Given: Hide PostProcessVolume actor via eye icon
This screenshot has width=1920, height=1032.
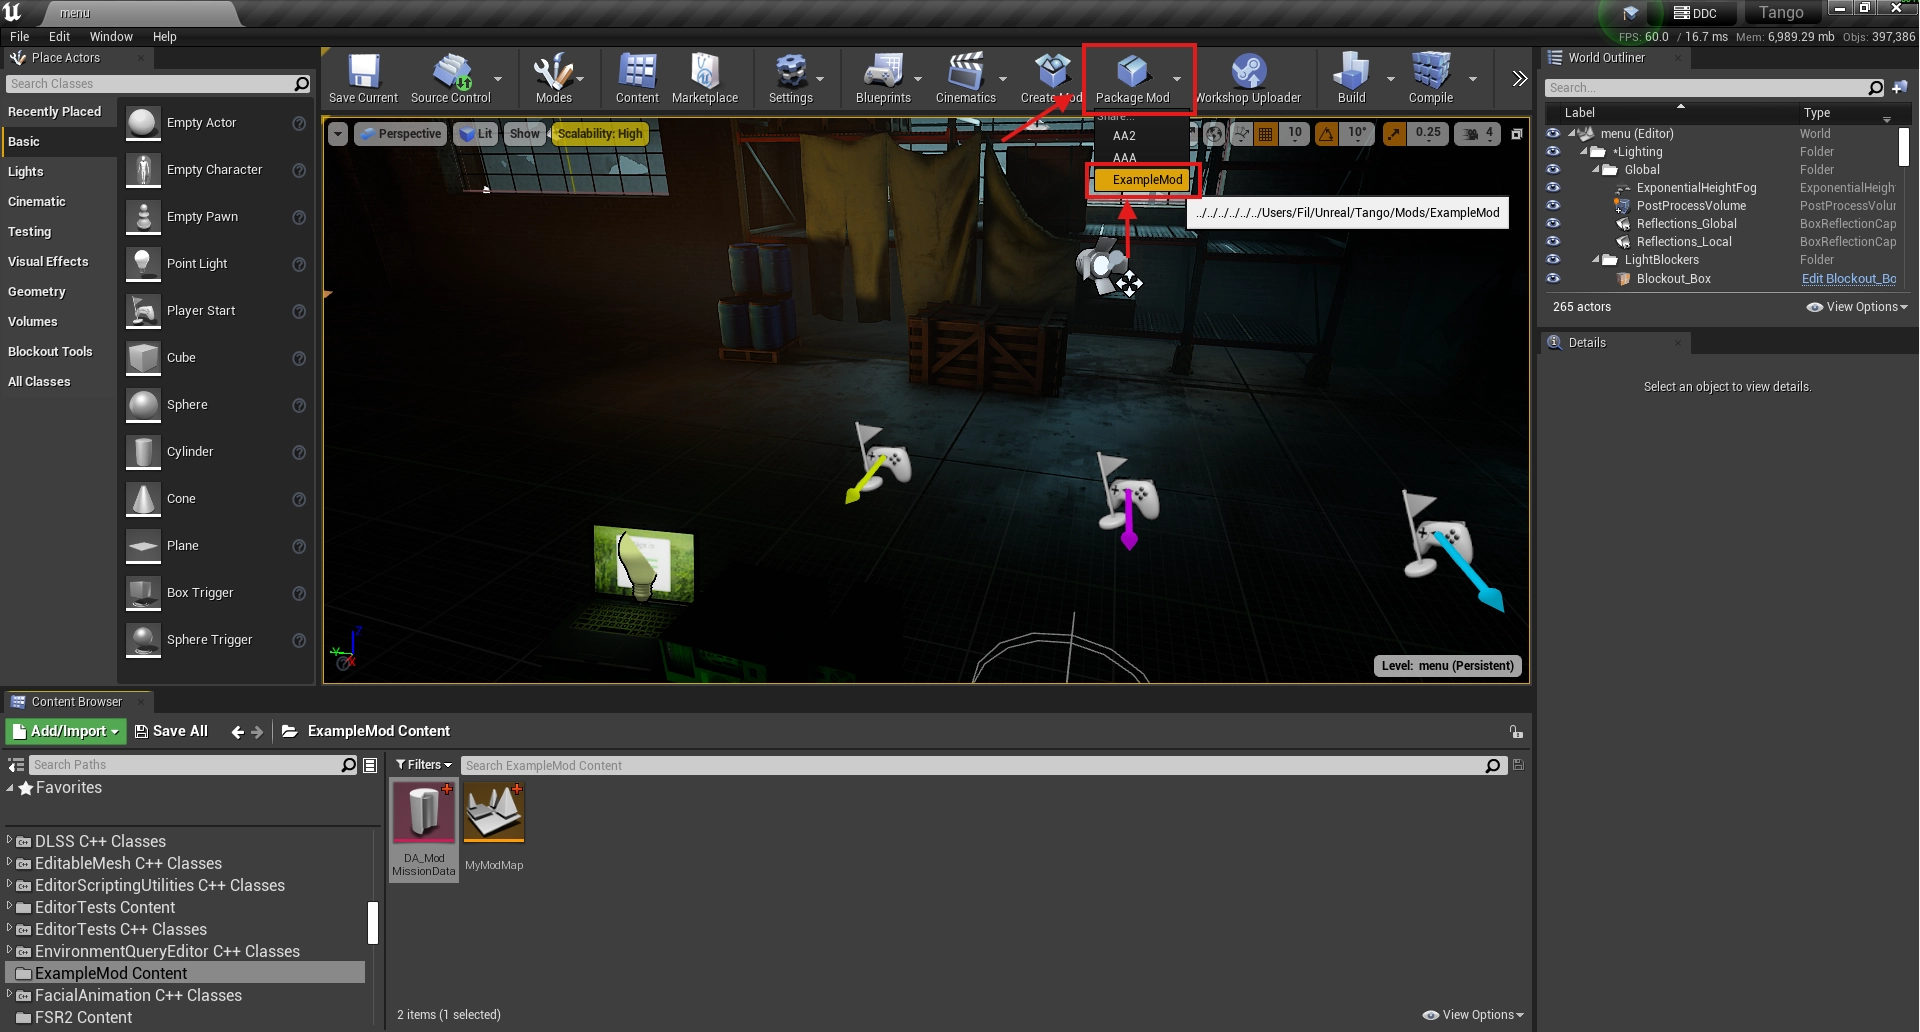Looking at the screenshot, I should tap(1553, 205).
